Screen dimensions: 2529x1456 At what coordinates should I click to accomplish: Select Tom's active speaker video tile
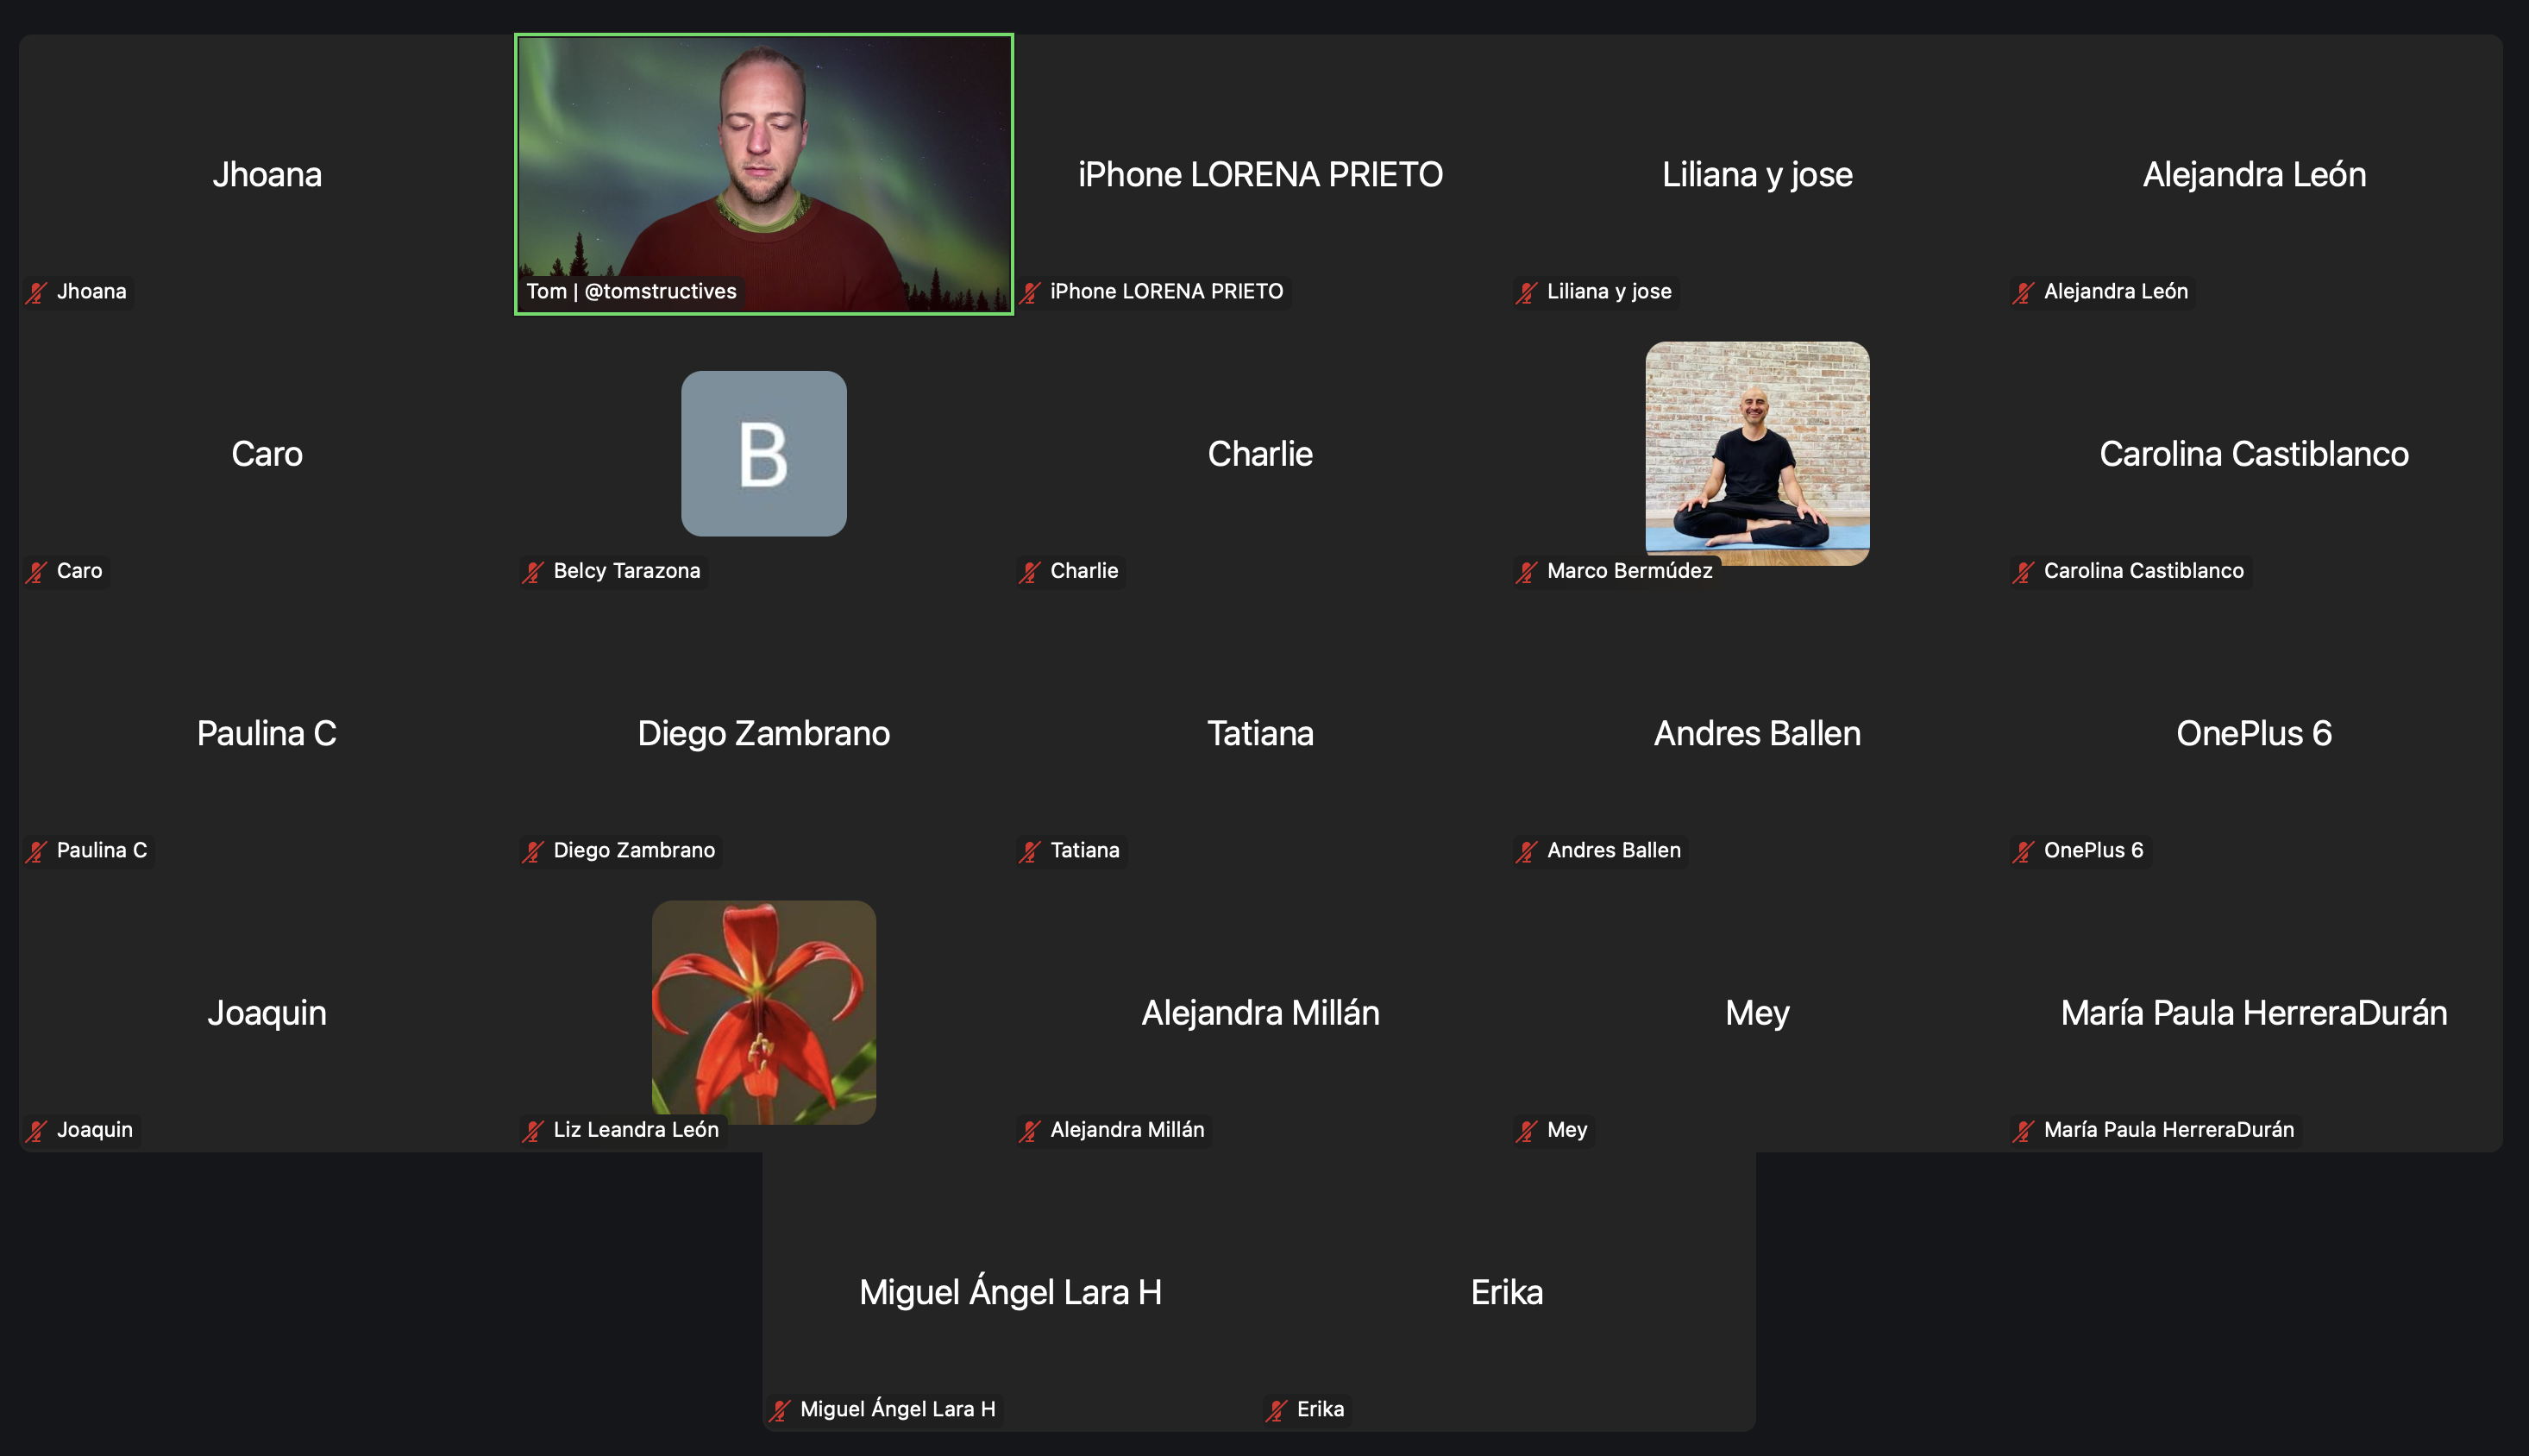tap(764, 174)
